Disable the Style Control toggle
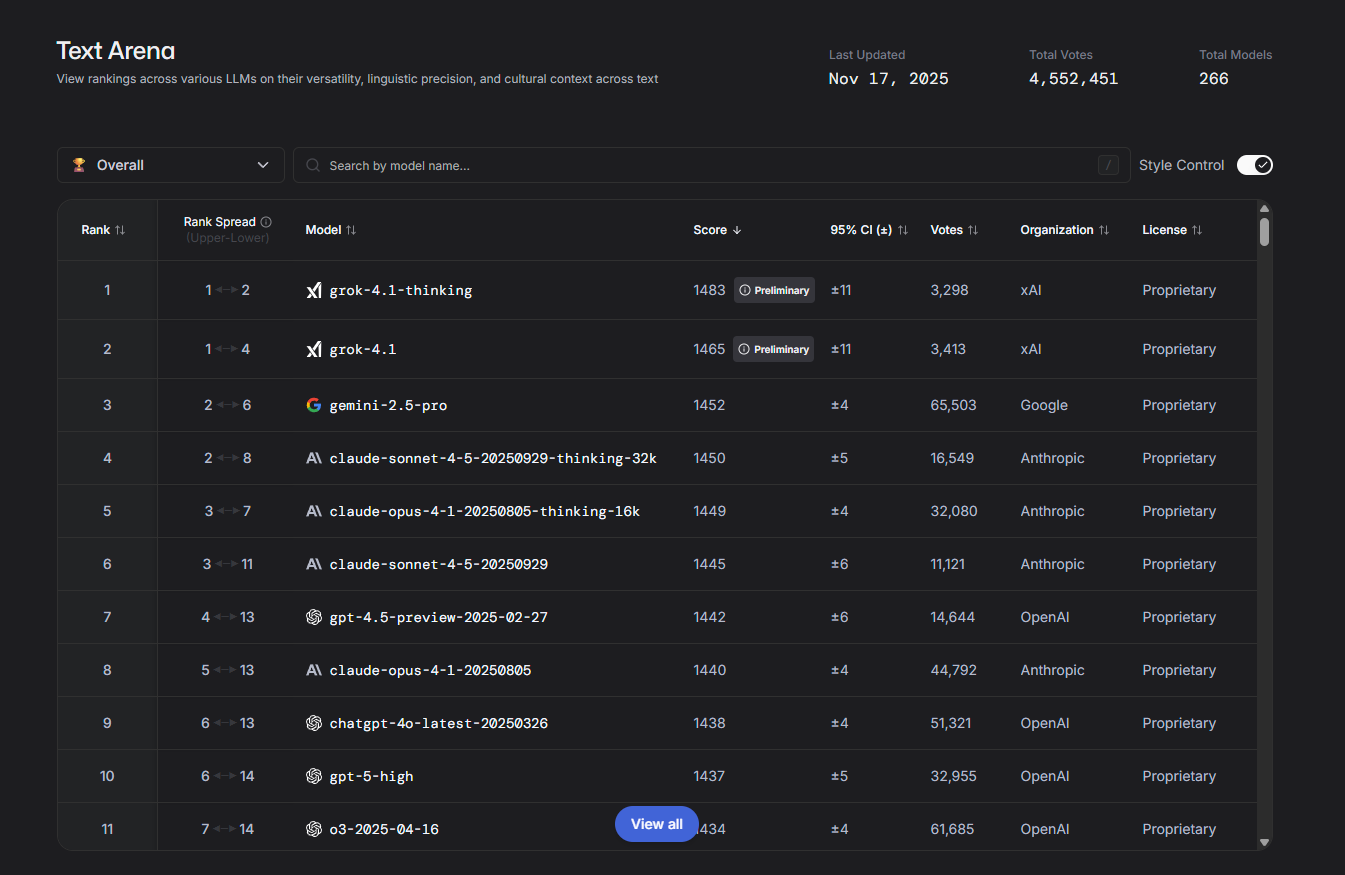 tap(1254, 164)
